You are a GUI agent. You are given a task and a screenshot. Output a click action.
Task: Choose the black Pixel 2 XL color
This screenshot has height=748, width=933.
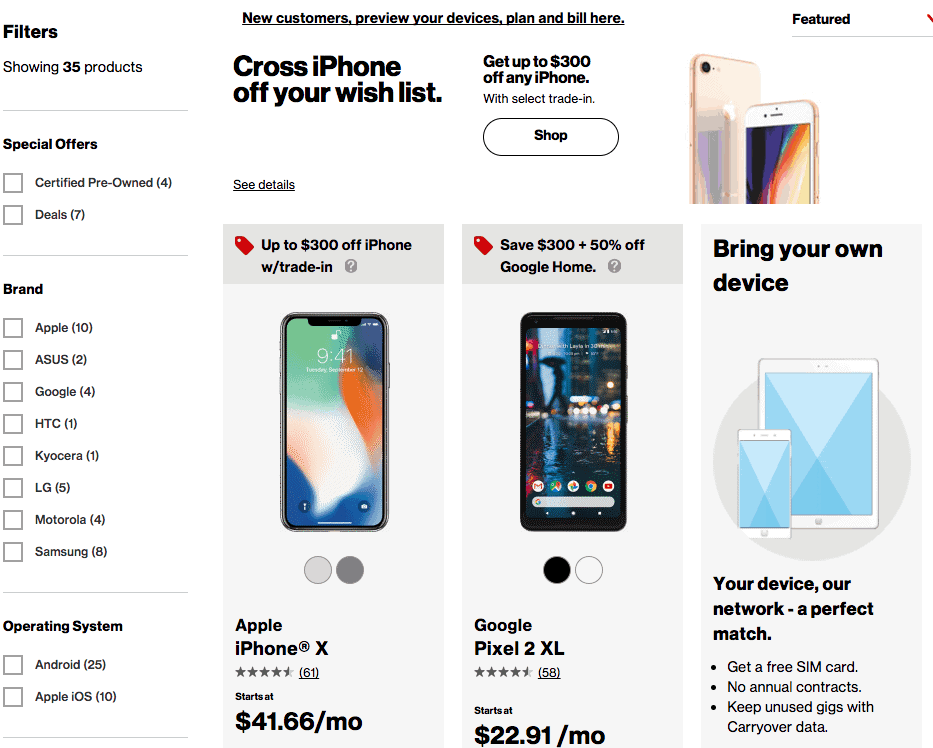pos(557,570)
